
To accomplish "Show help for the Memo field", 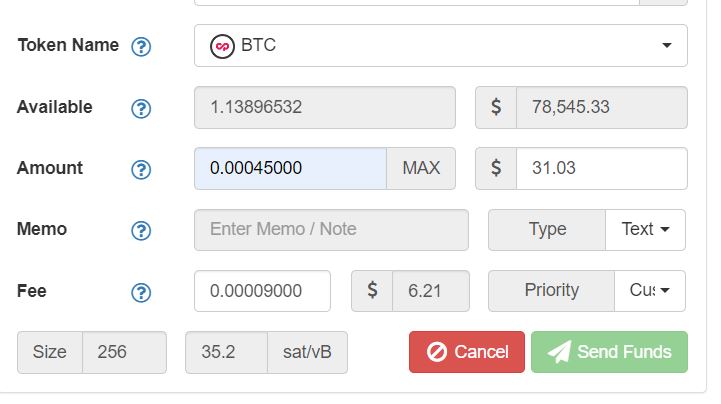I will [x=141, y=231].
